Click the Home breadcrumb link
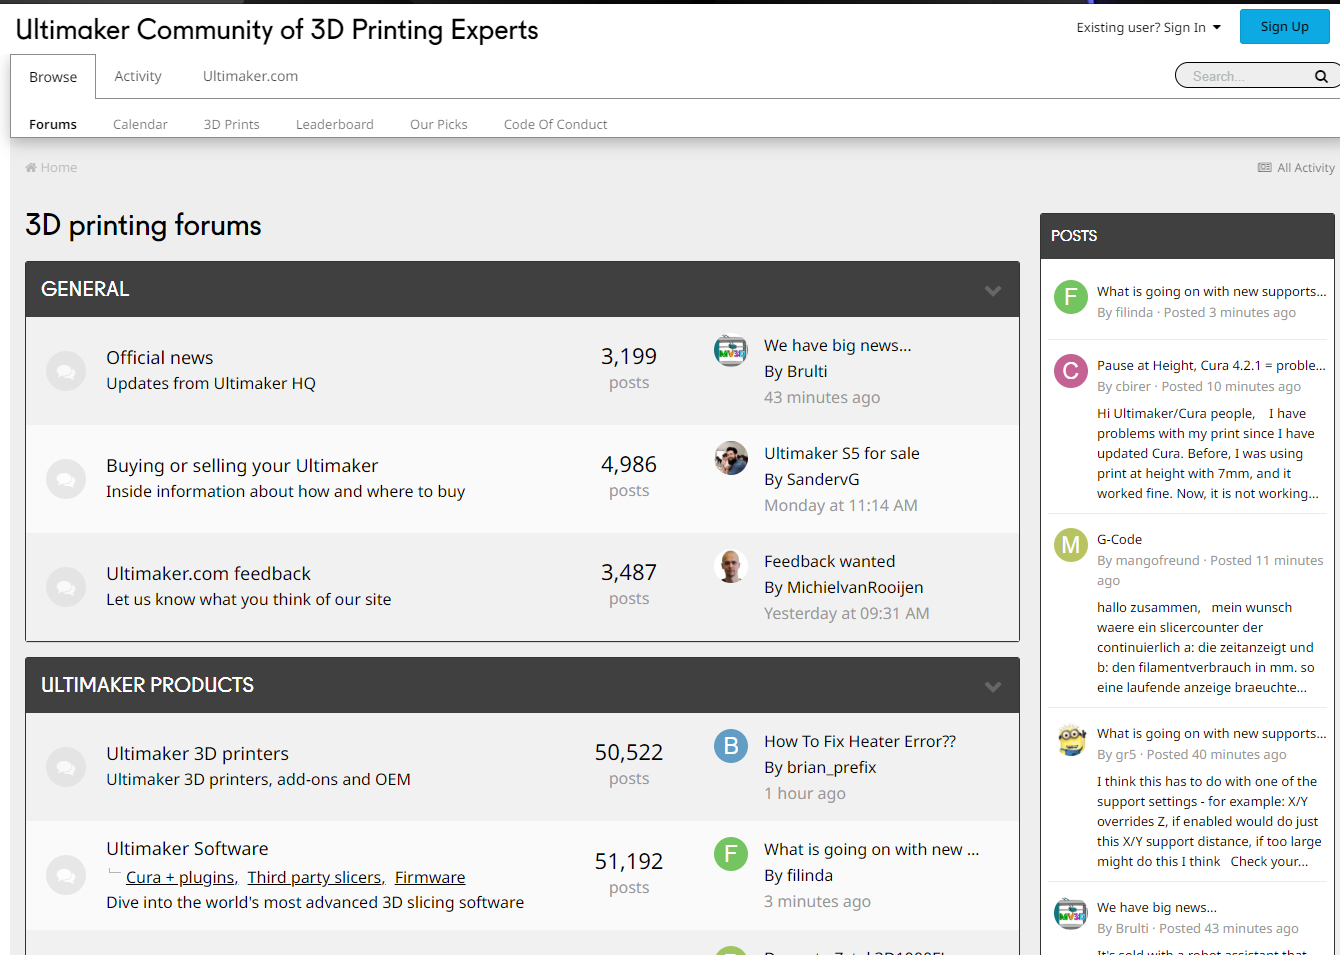Image resolution: width=1340 pixels, height=955 pixels. coord(51,168)
